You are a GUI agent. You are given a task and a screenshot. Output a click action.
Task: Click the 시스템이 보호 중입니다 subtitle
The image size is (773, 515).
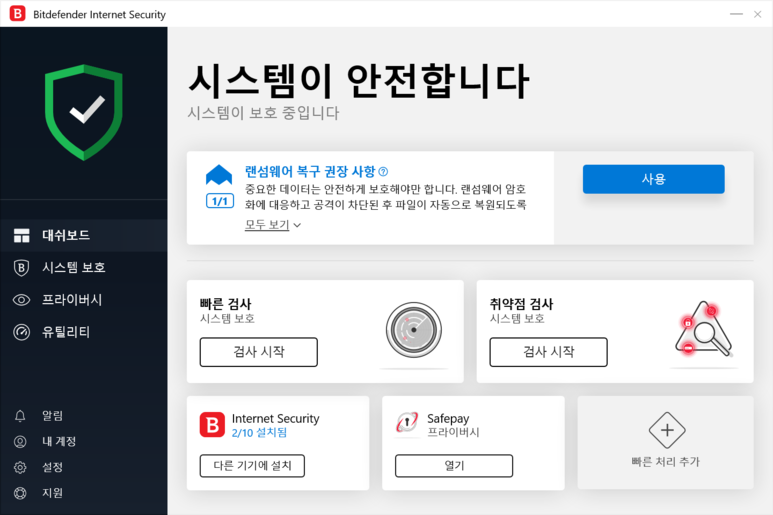pyautogui.click(x=263, y=113)
